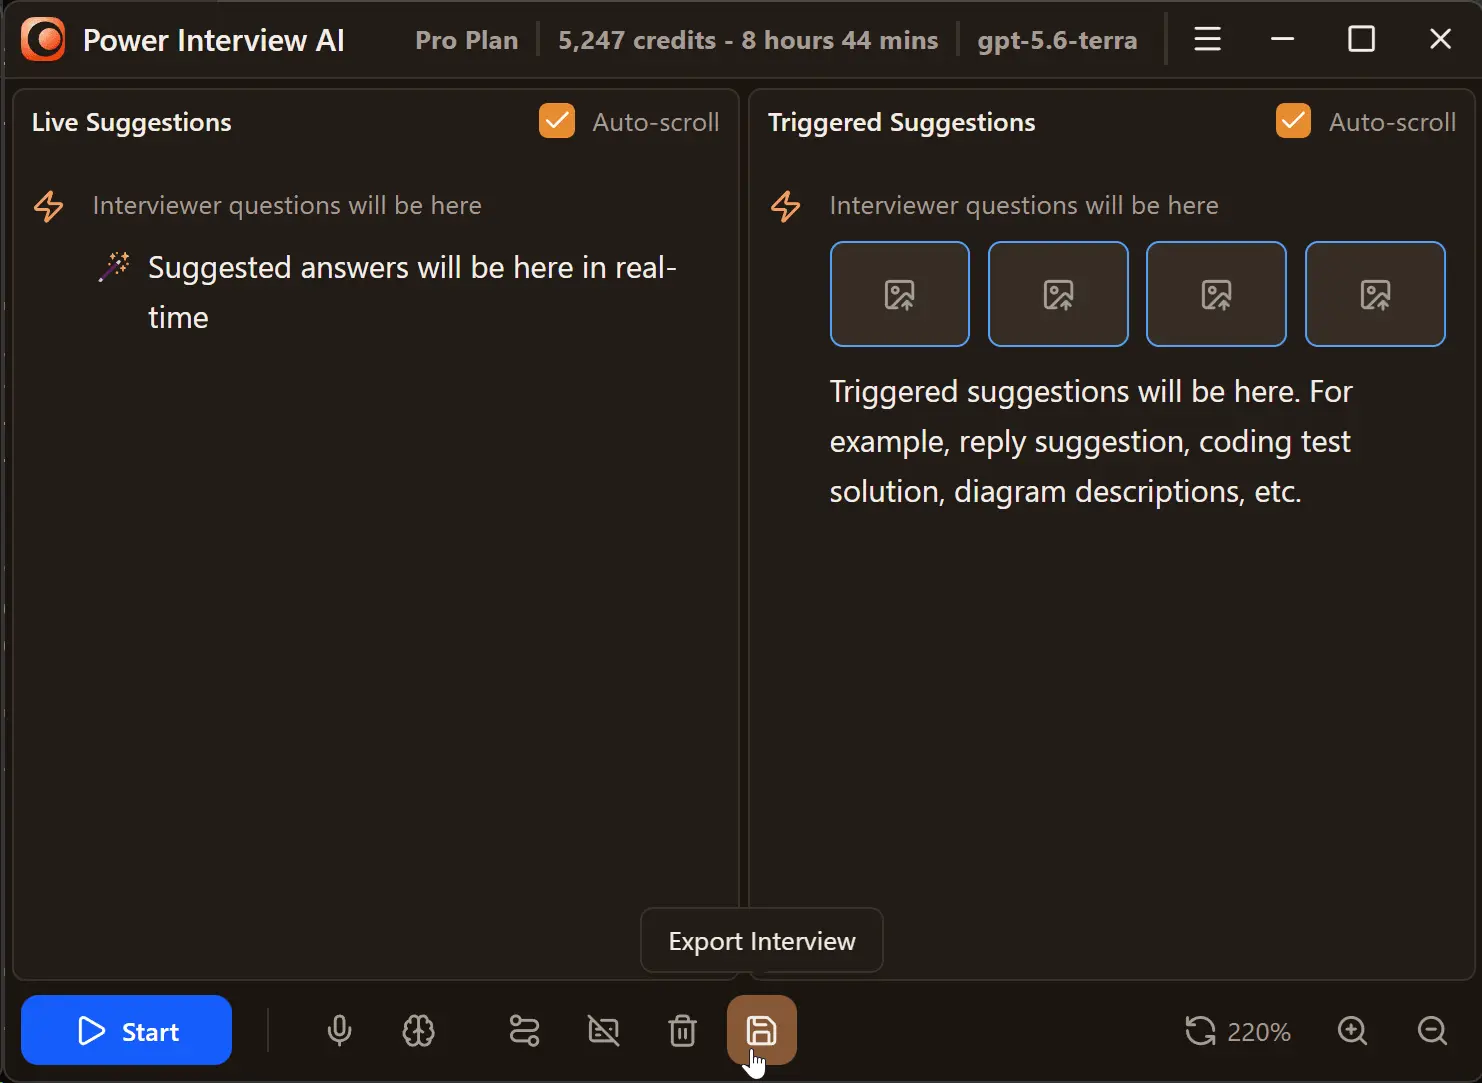Upload to the second image slot
The height and width of the screenshot is (1083, 1482).
tap(1058, 294)
